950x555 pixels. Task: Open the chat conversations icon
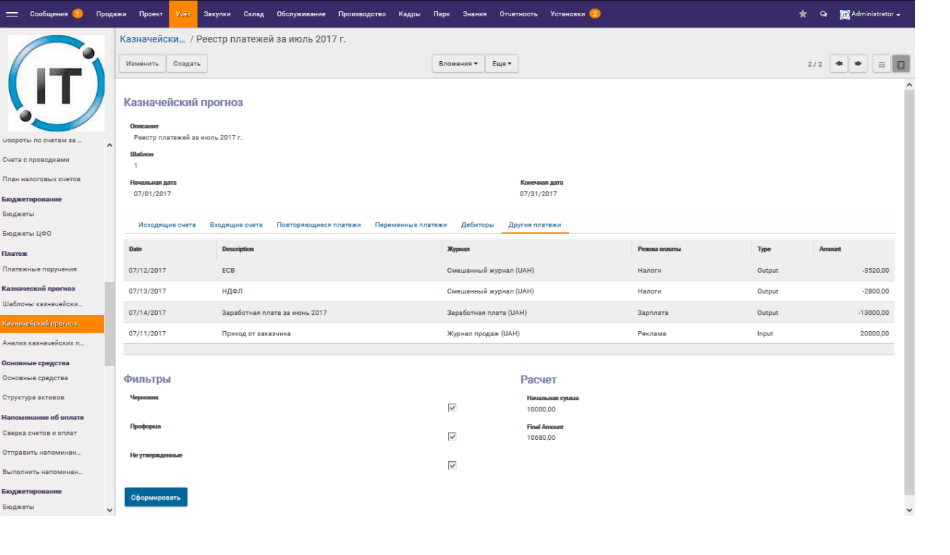tap(823, 14)
